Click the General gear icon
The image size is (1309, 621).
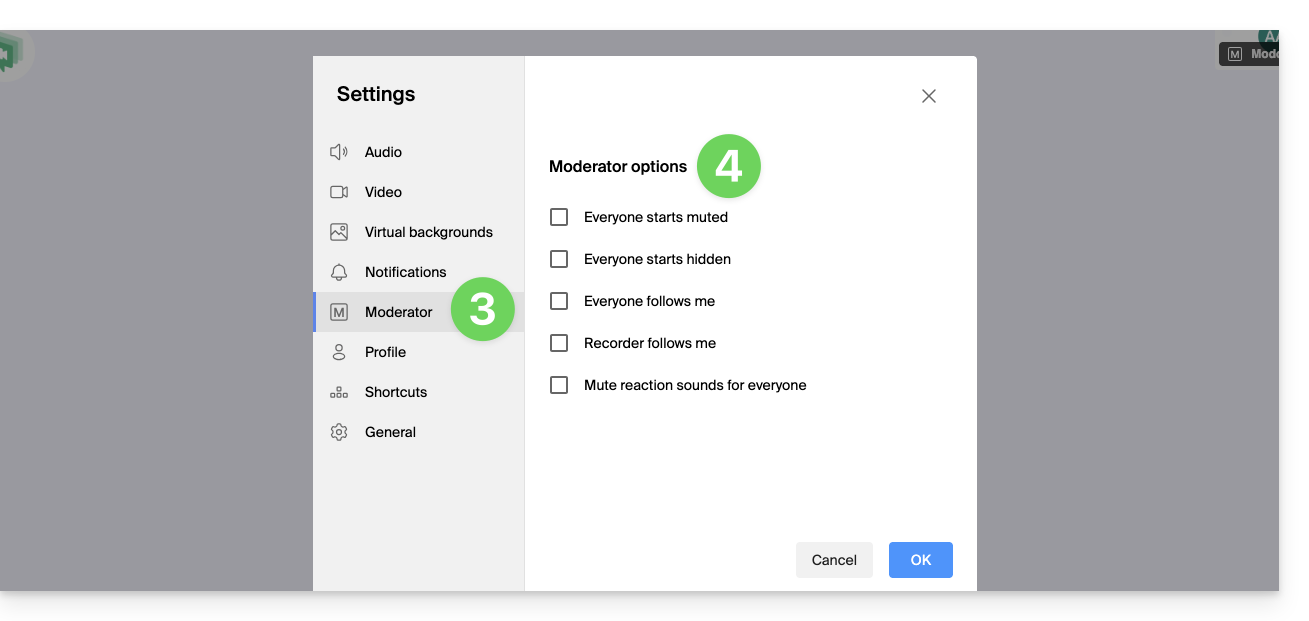tap(339, 432)
